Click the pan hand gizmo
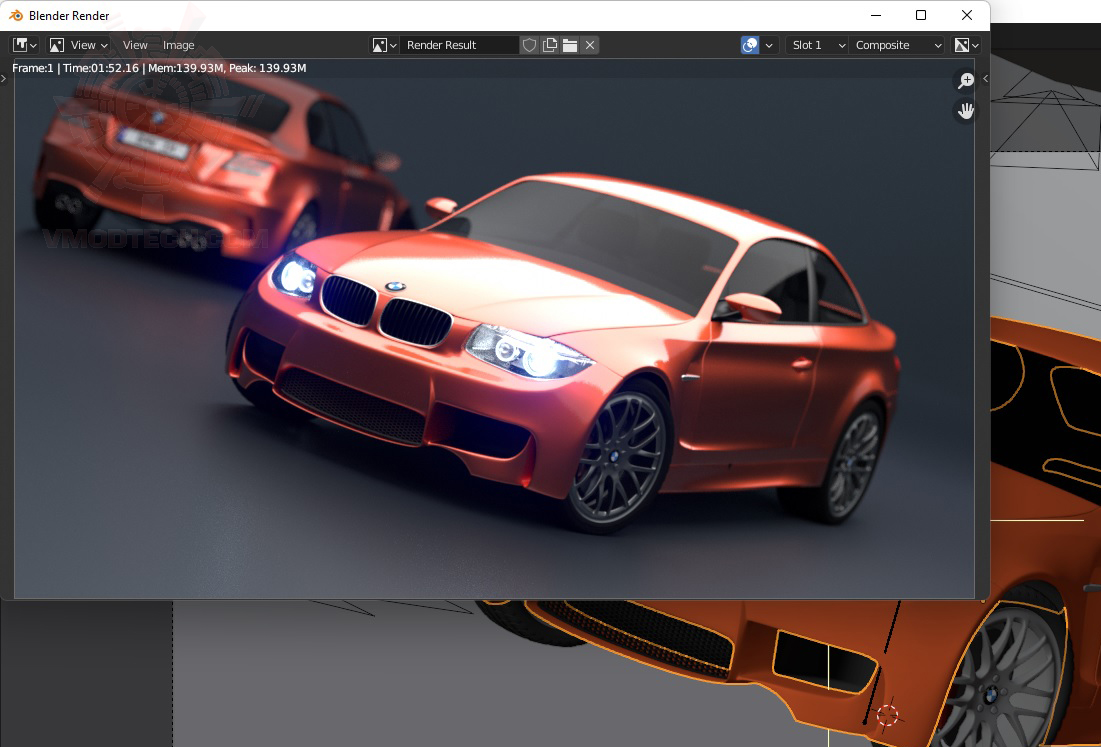Viewport: 1101px width, 747px height. point(966,111)
